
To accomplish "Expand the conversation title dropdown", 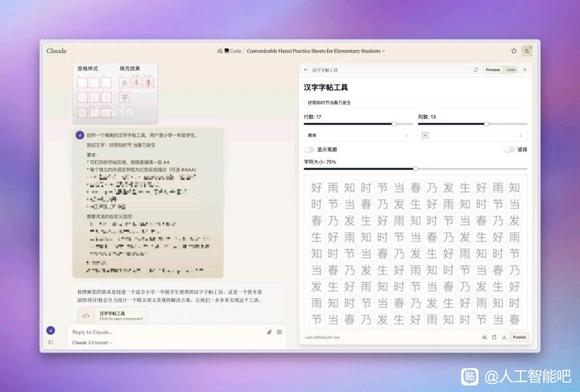I will (384, 51).
